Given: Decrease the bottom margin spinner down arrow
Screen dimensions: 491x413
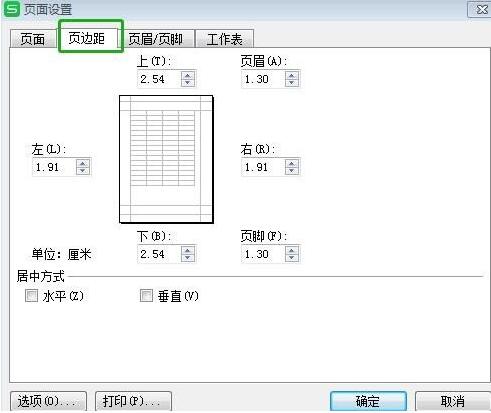Looking at the screenshot, I should (188, 258).
